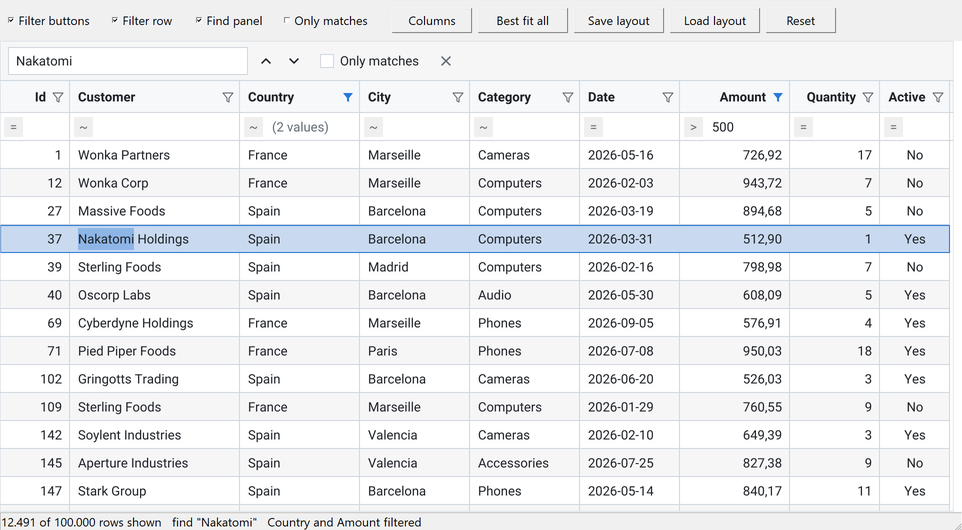962x530 pixels.
Task: Click the Accessories category cell
Action: coord(525,463)
